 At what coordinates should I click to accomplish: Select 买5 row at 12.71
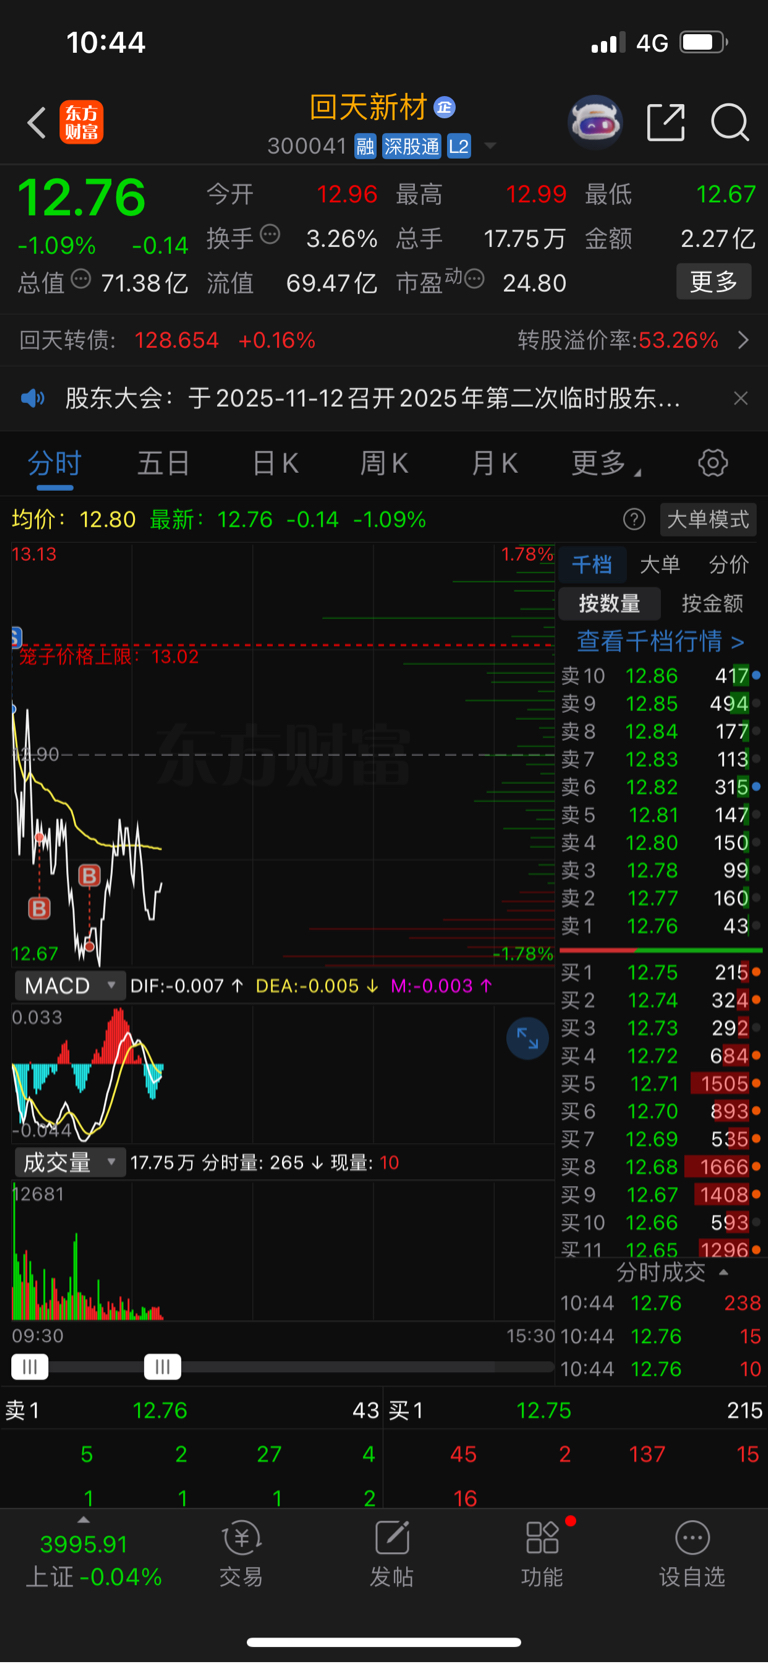(660, 1084)
